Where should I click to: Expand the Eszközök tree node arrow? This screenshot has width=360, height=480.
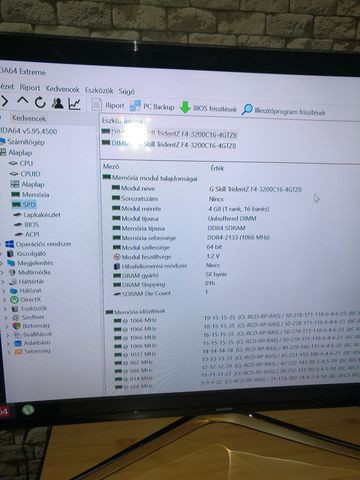pyautogui.click(x=5, y=309)
